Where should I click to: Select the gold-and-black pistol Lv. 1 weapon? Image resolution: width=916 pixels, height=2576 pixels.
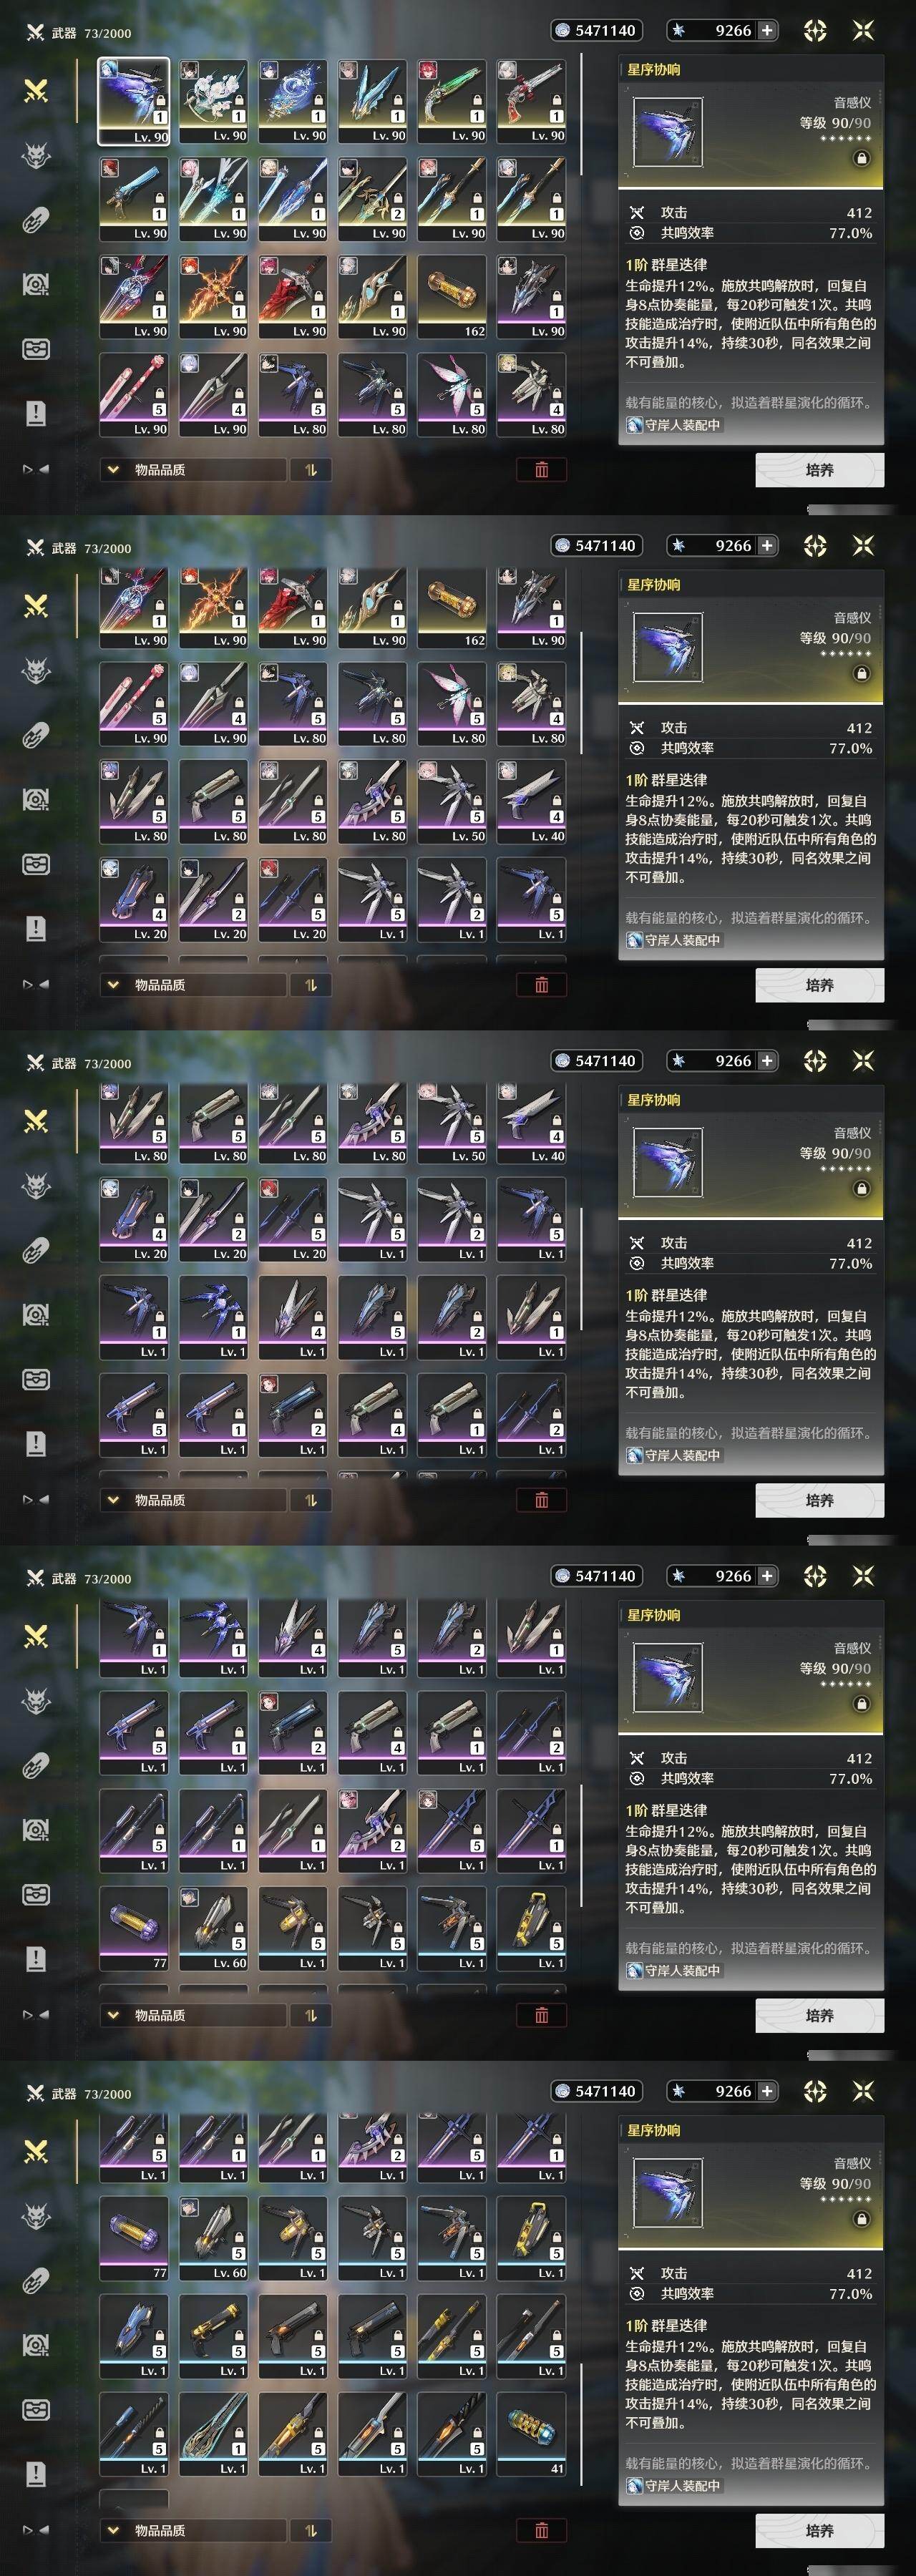coord(213,2336)
